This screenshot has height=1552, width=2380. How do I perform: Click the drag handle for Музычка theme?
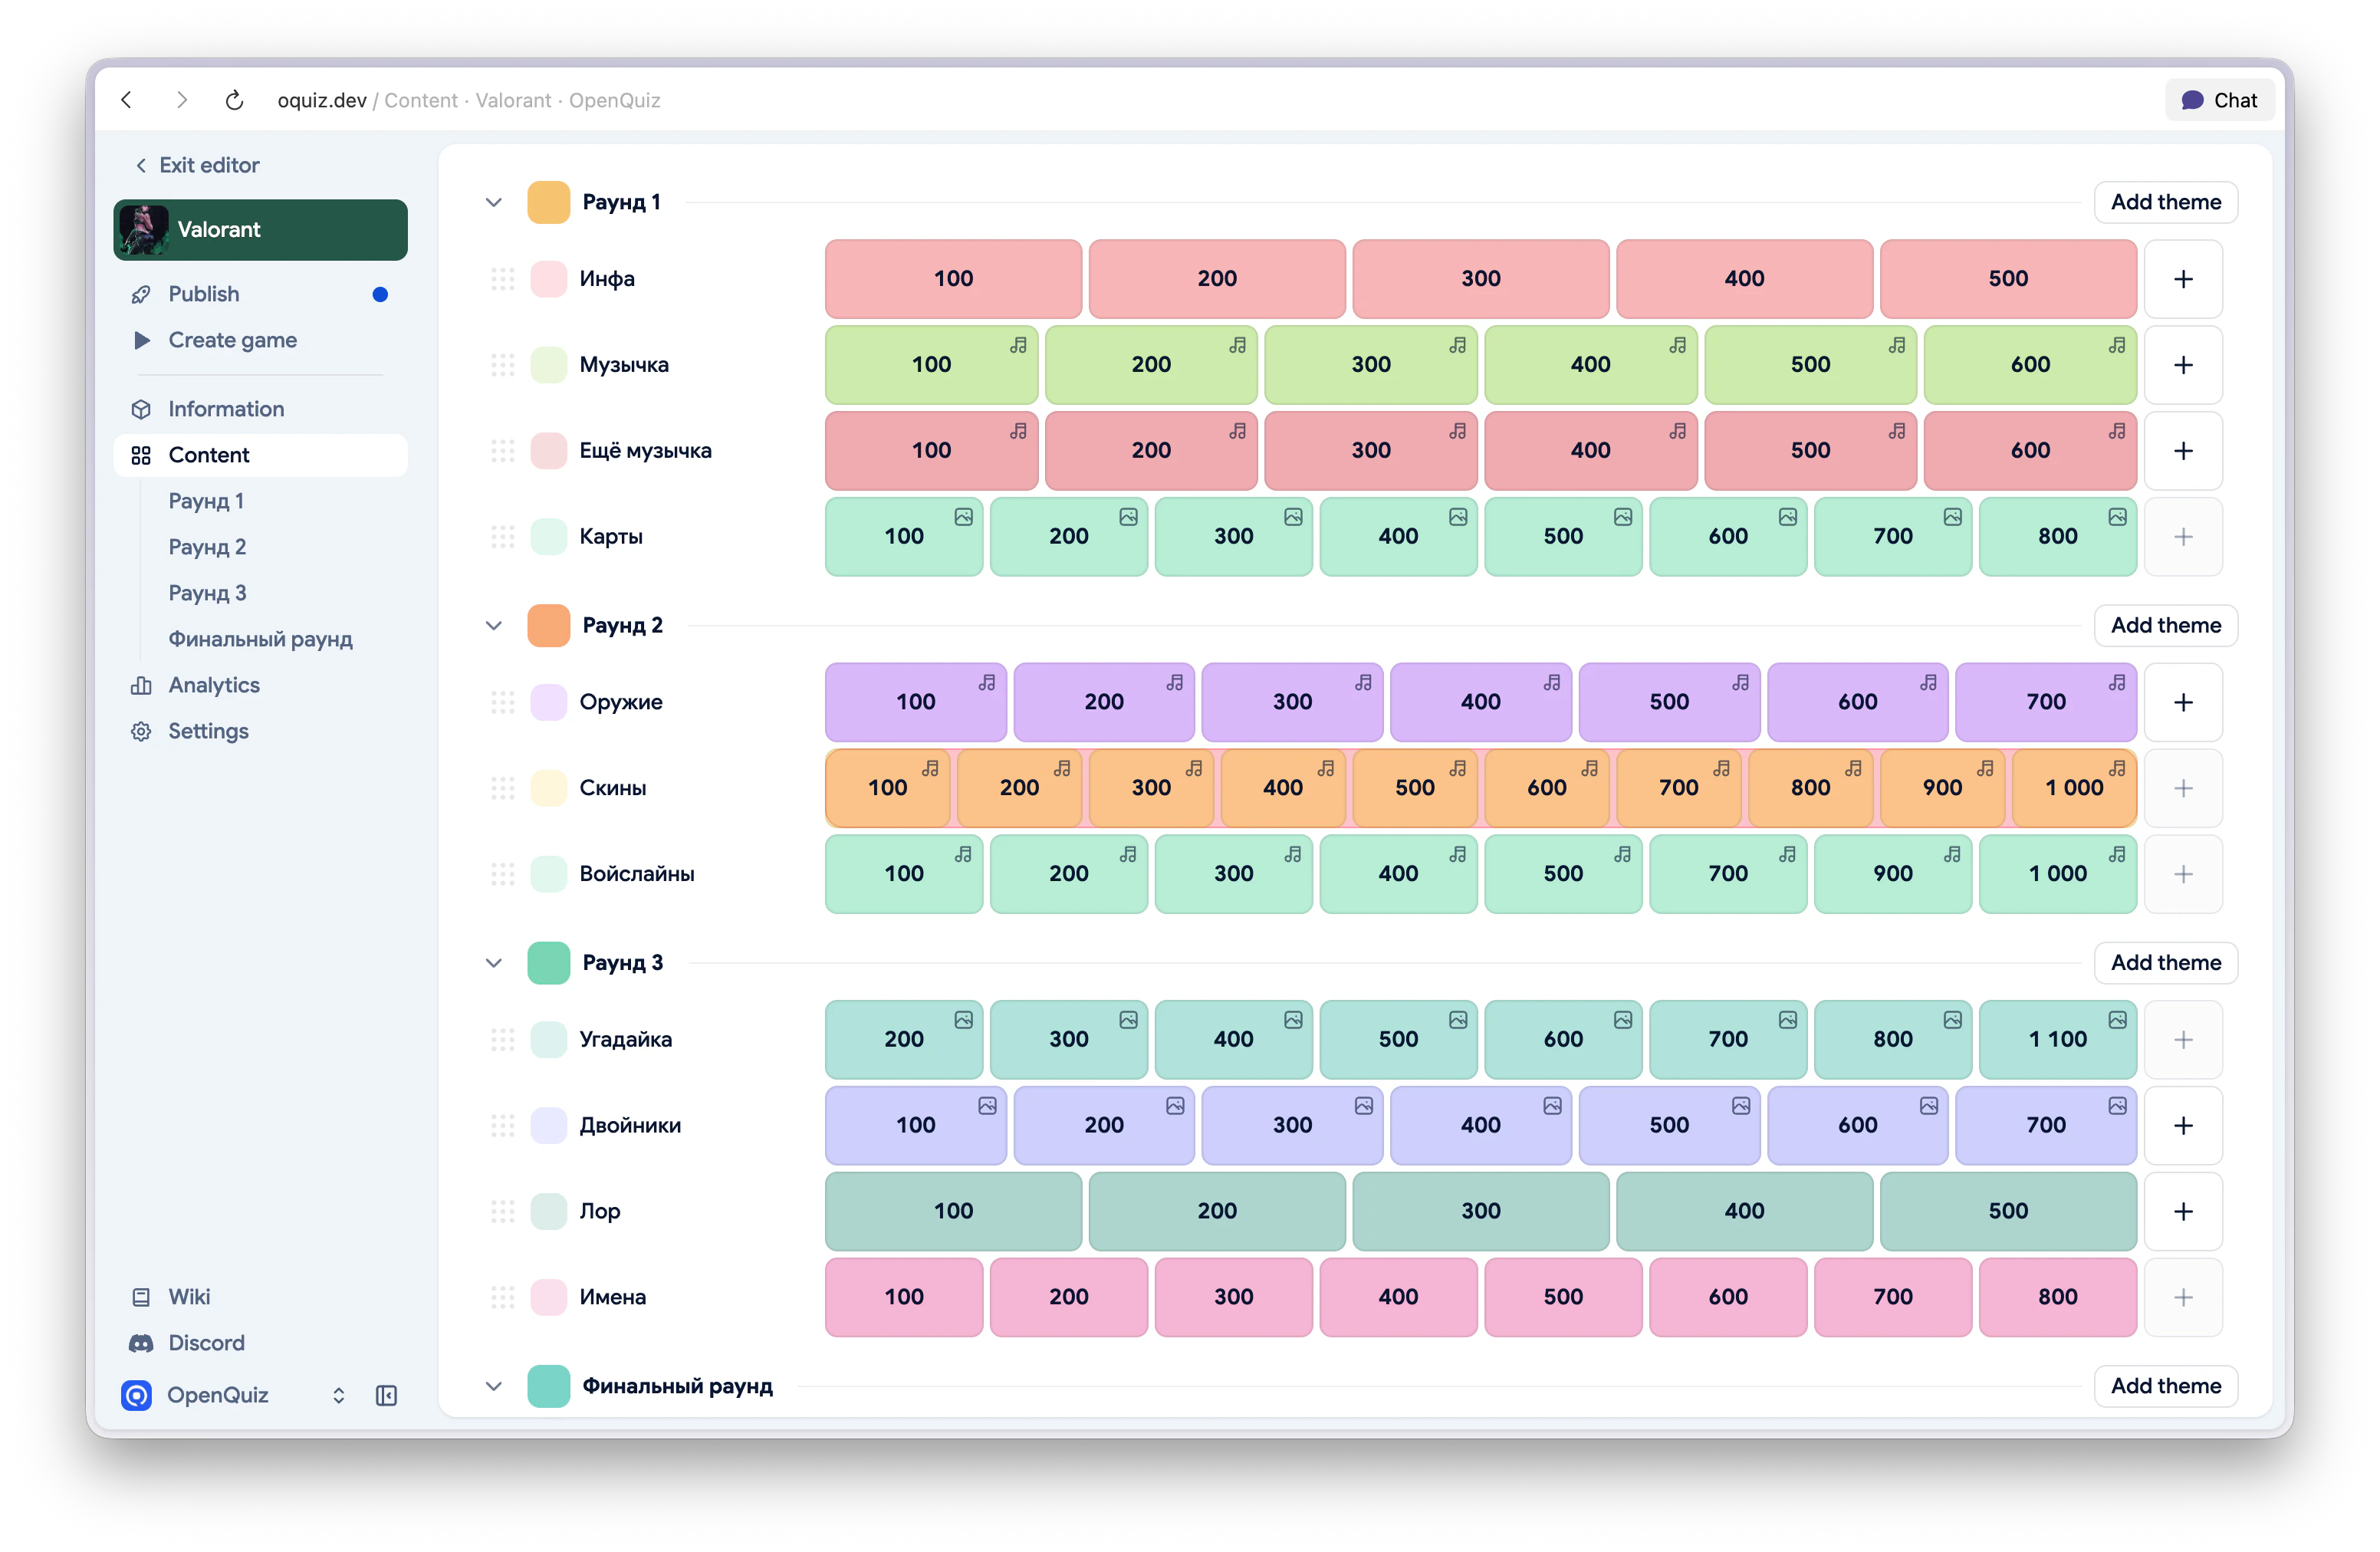[502, 365]
